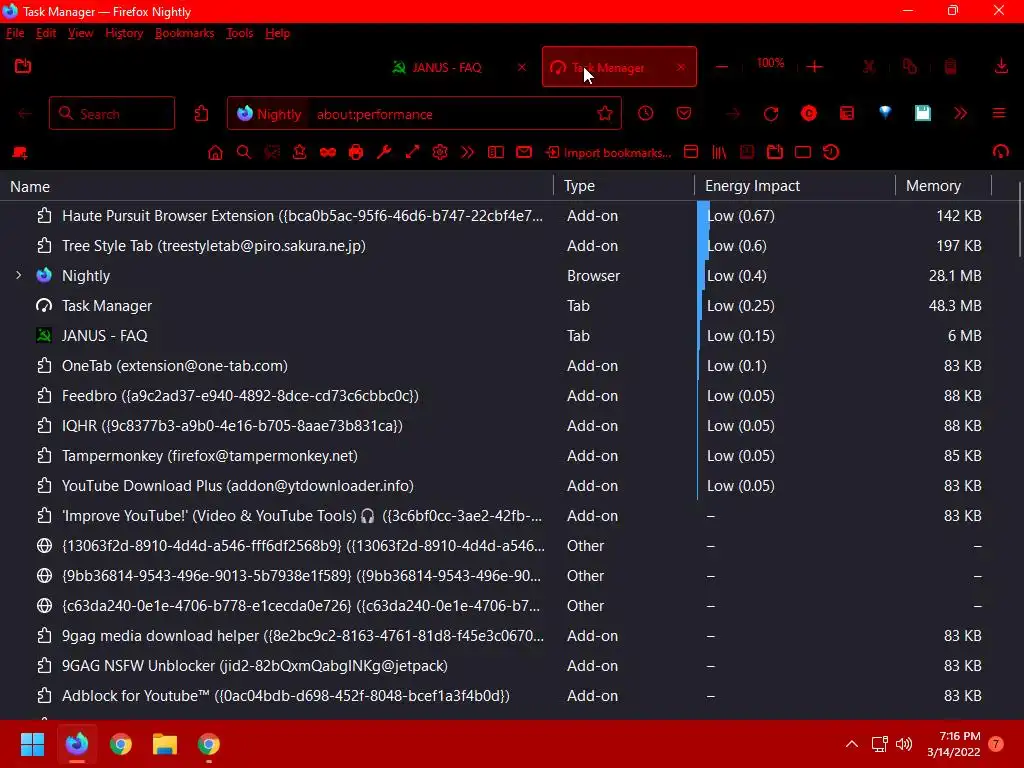Screen dimensions: 1024x768
Task: Toggle full screen with the diagonal arrows icon
Action: tap(412, 153)
